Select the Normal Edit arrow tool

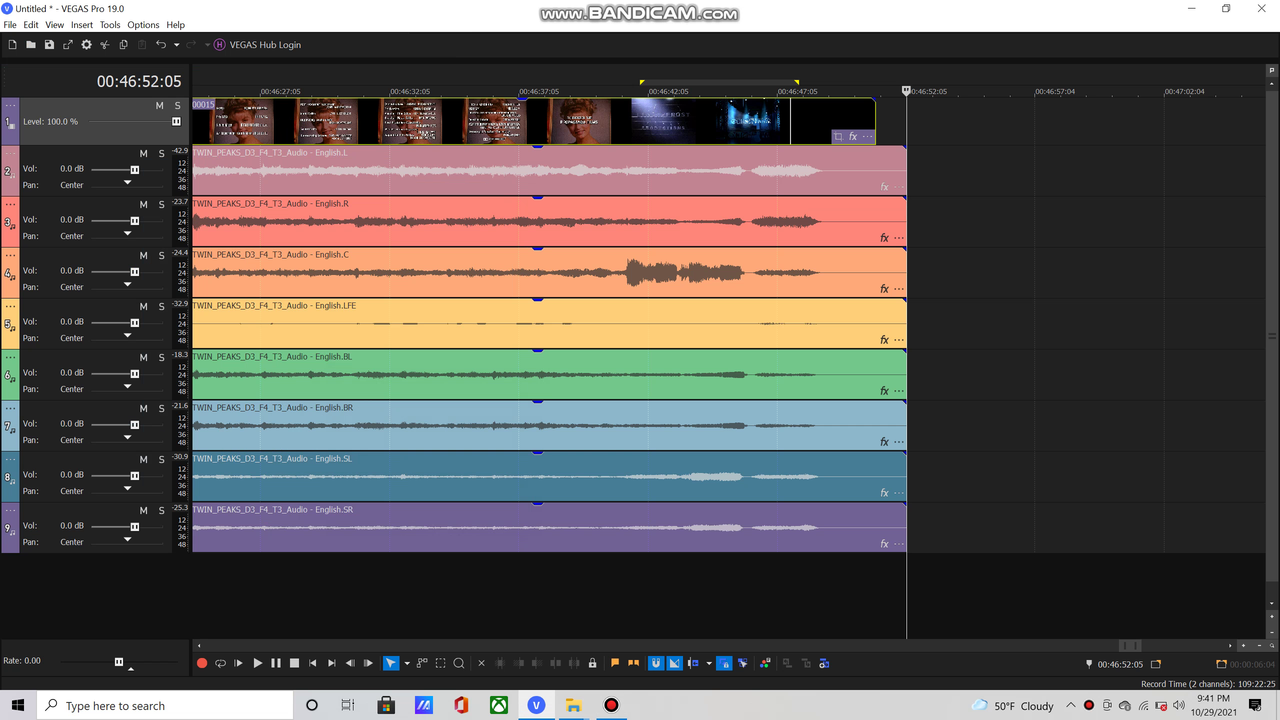coord(391,663)
